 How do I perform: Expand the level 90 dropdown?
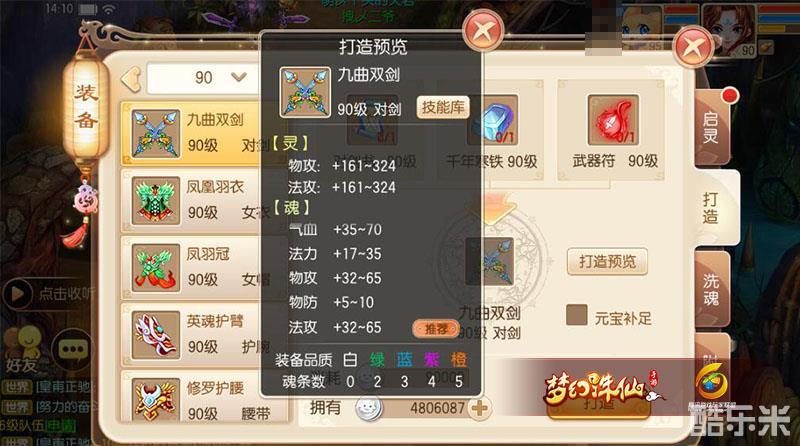tap(238, 77)
